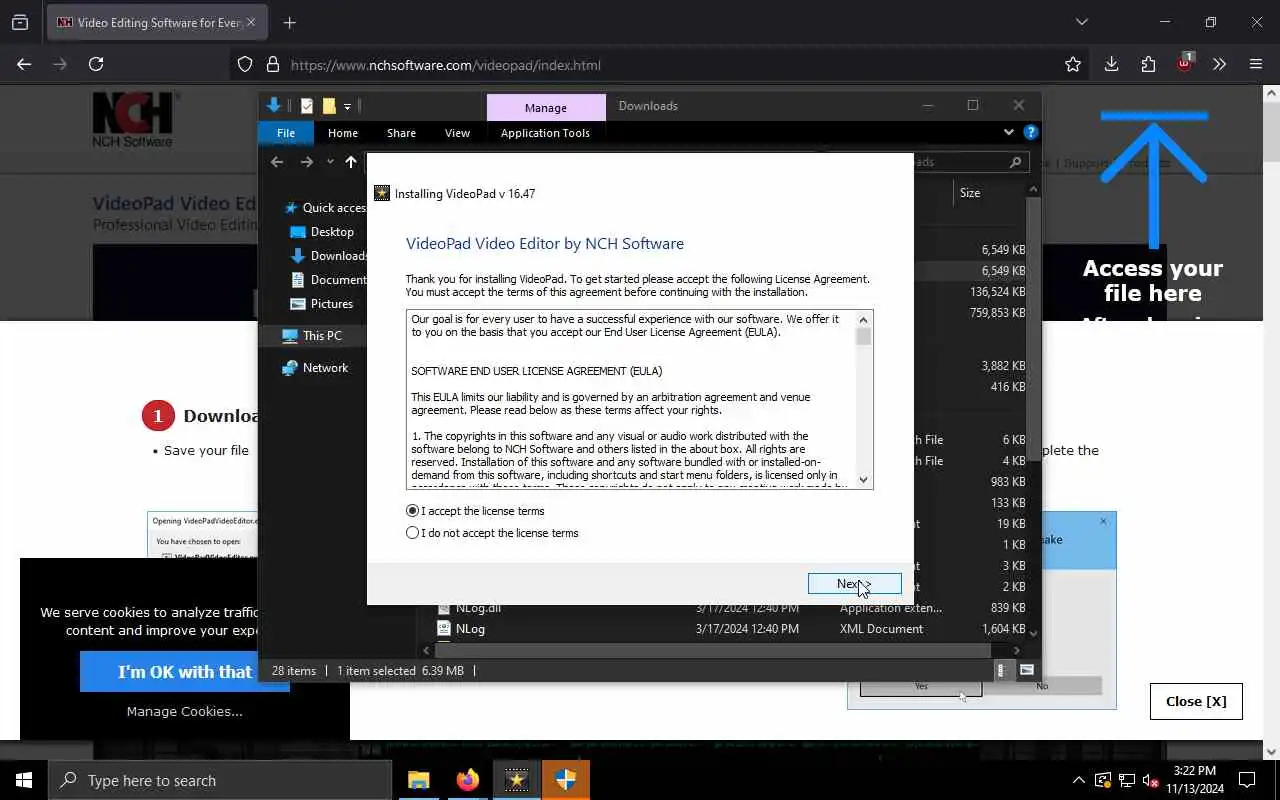1280x800 pixels.
Task: Go forward in File Explorer
Action: click(307, 162)
